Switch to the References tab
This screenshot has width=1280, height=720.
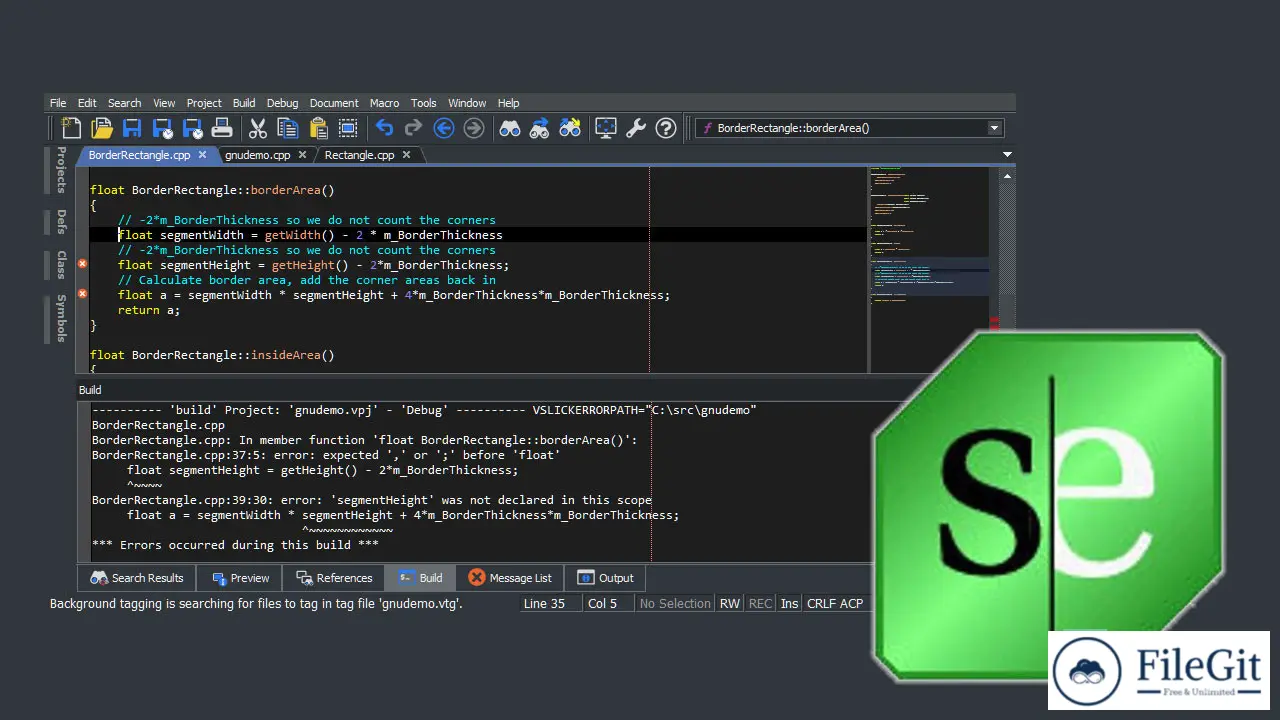tap(334, 578)
